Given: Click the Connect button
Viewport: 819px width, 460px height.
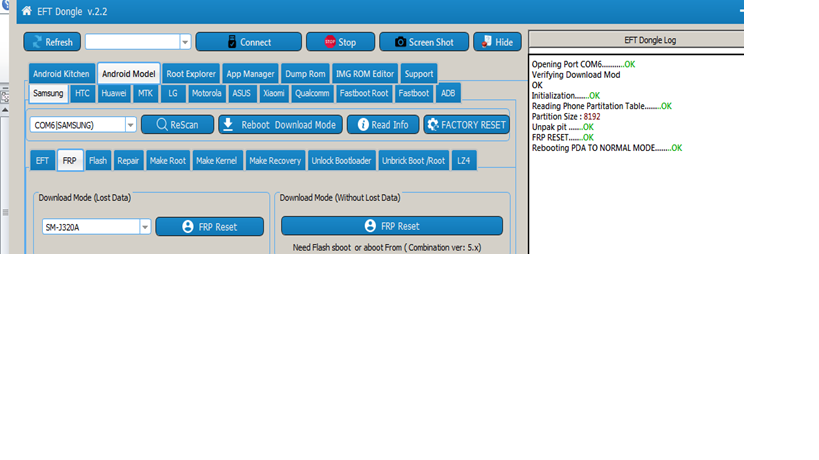Looking at the screenshot, I should pyautogui.click(x=249, y=42).
